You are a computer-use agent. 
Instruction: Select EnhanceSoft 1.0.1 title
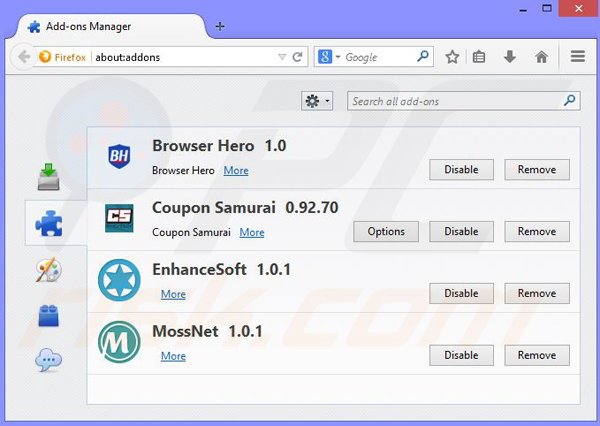click(222, 270)
